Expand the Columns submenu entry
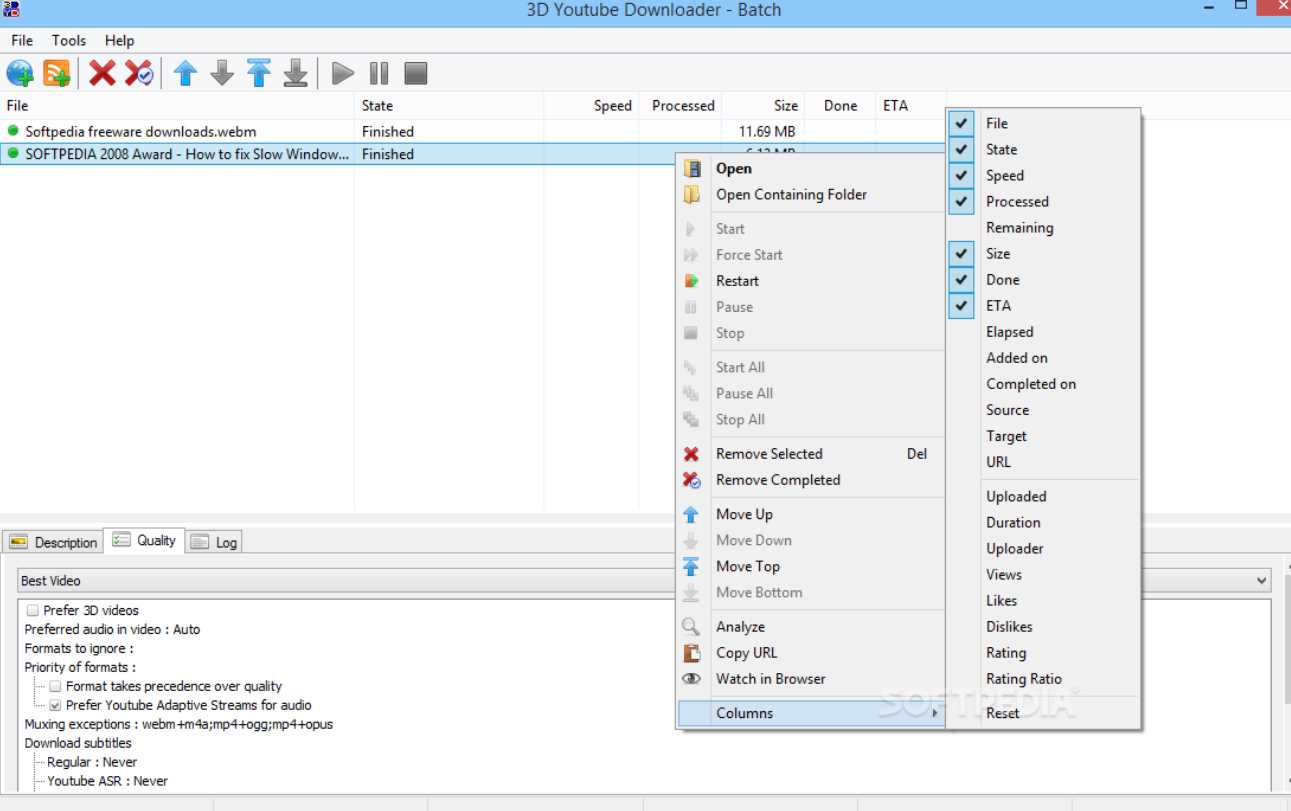This screenshot has height=811, width=1291. tap(810, 713)
